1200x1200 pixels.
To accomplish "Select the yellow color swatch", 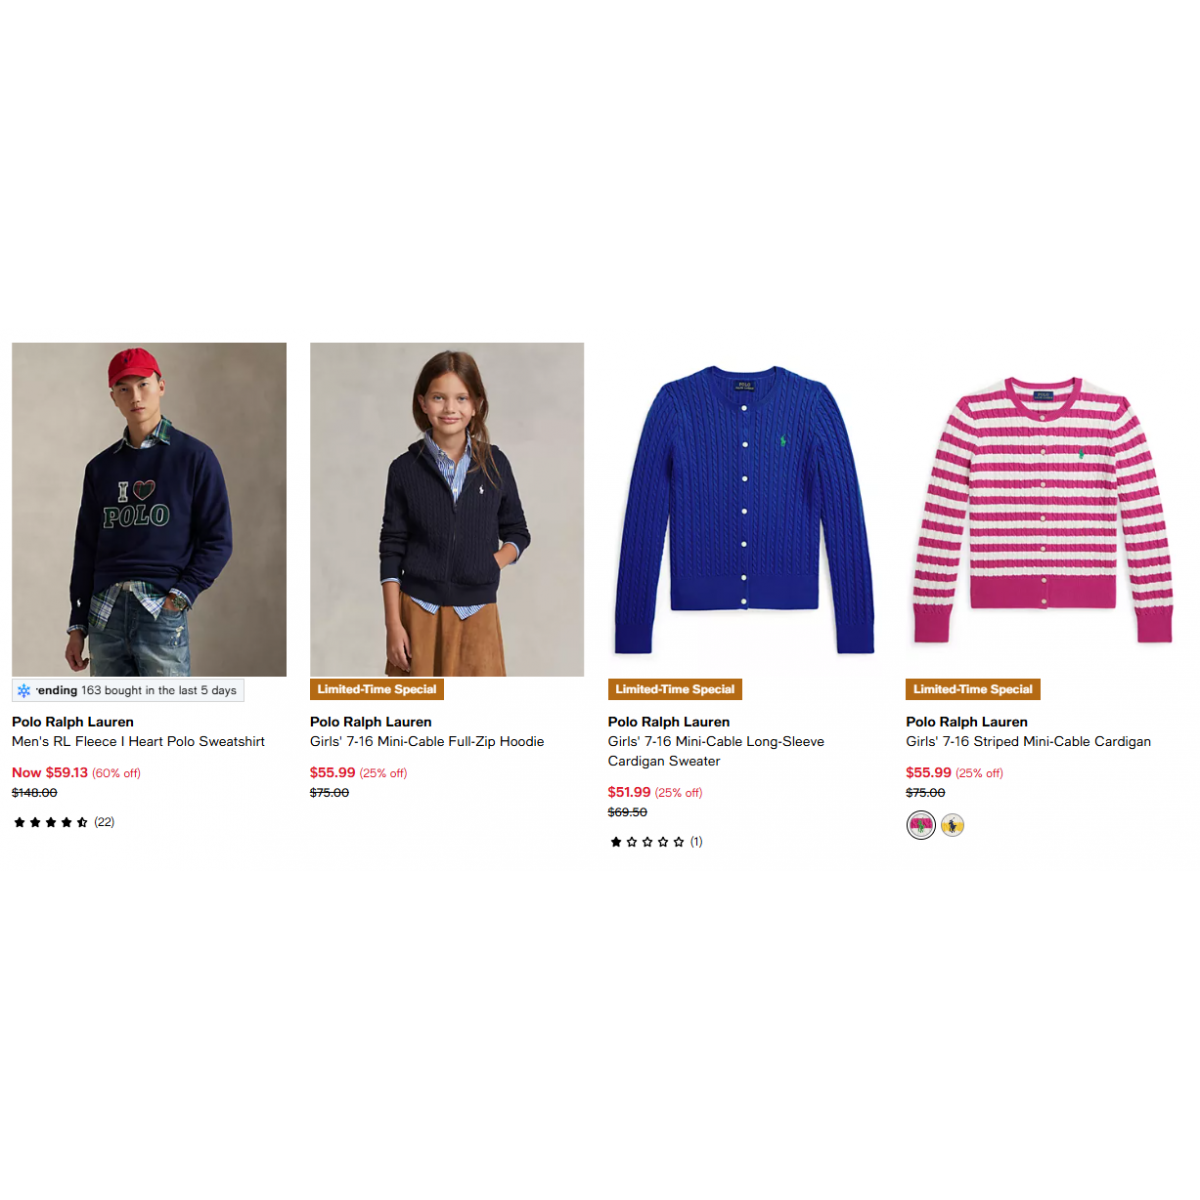I will point(952,825).
